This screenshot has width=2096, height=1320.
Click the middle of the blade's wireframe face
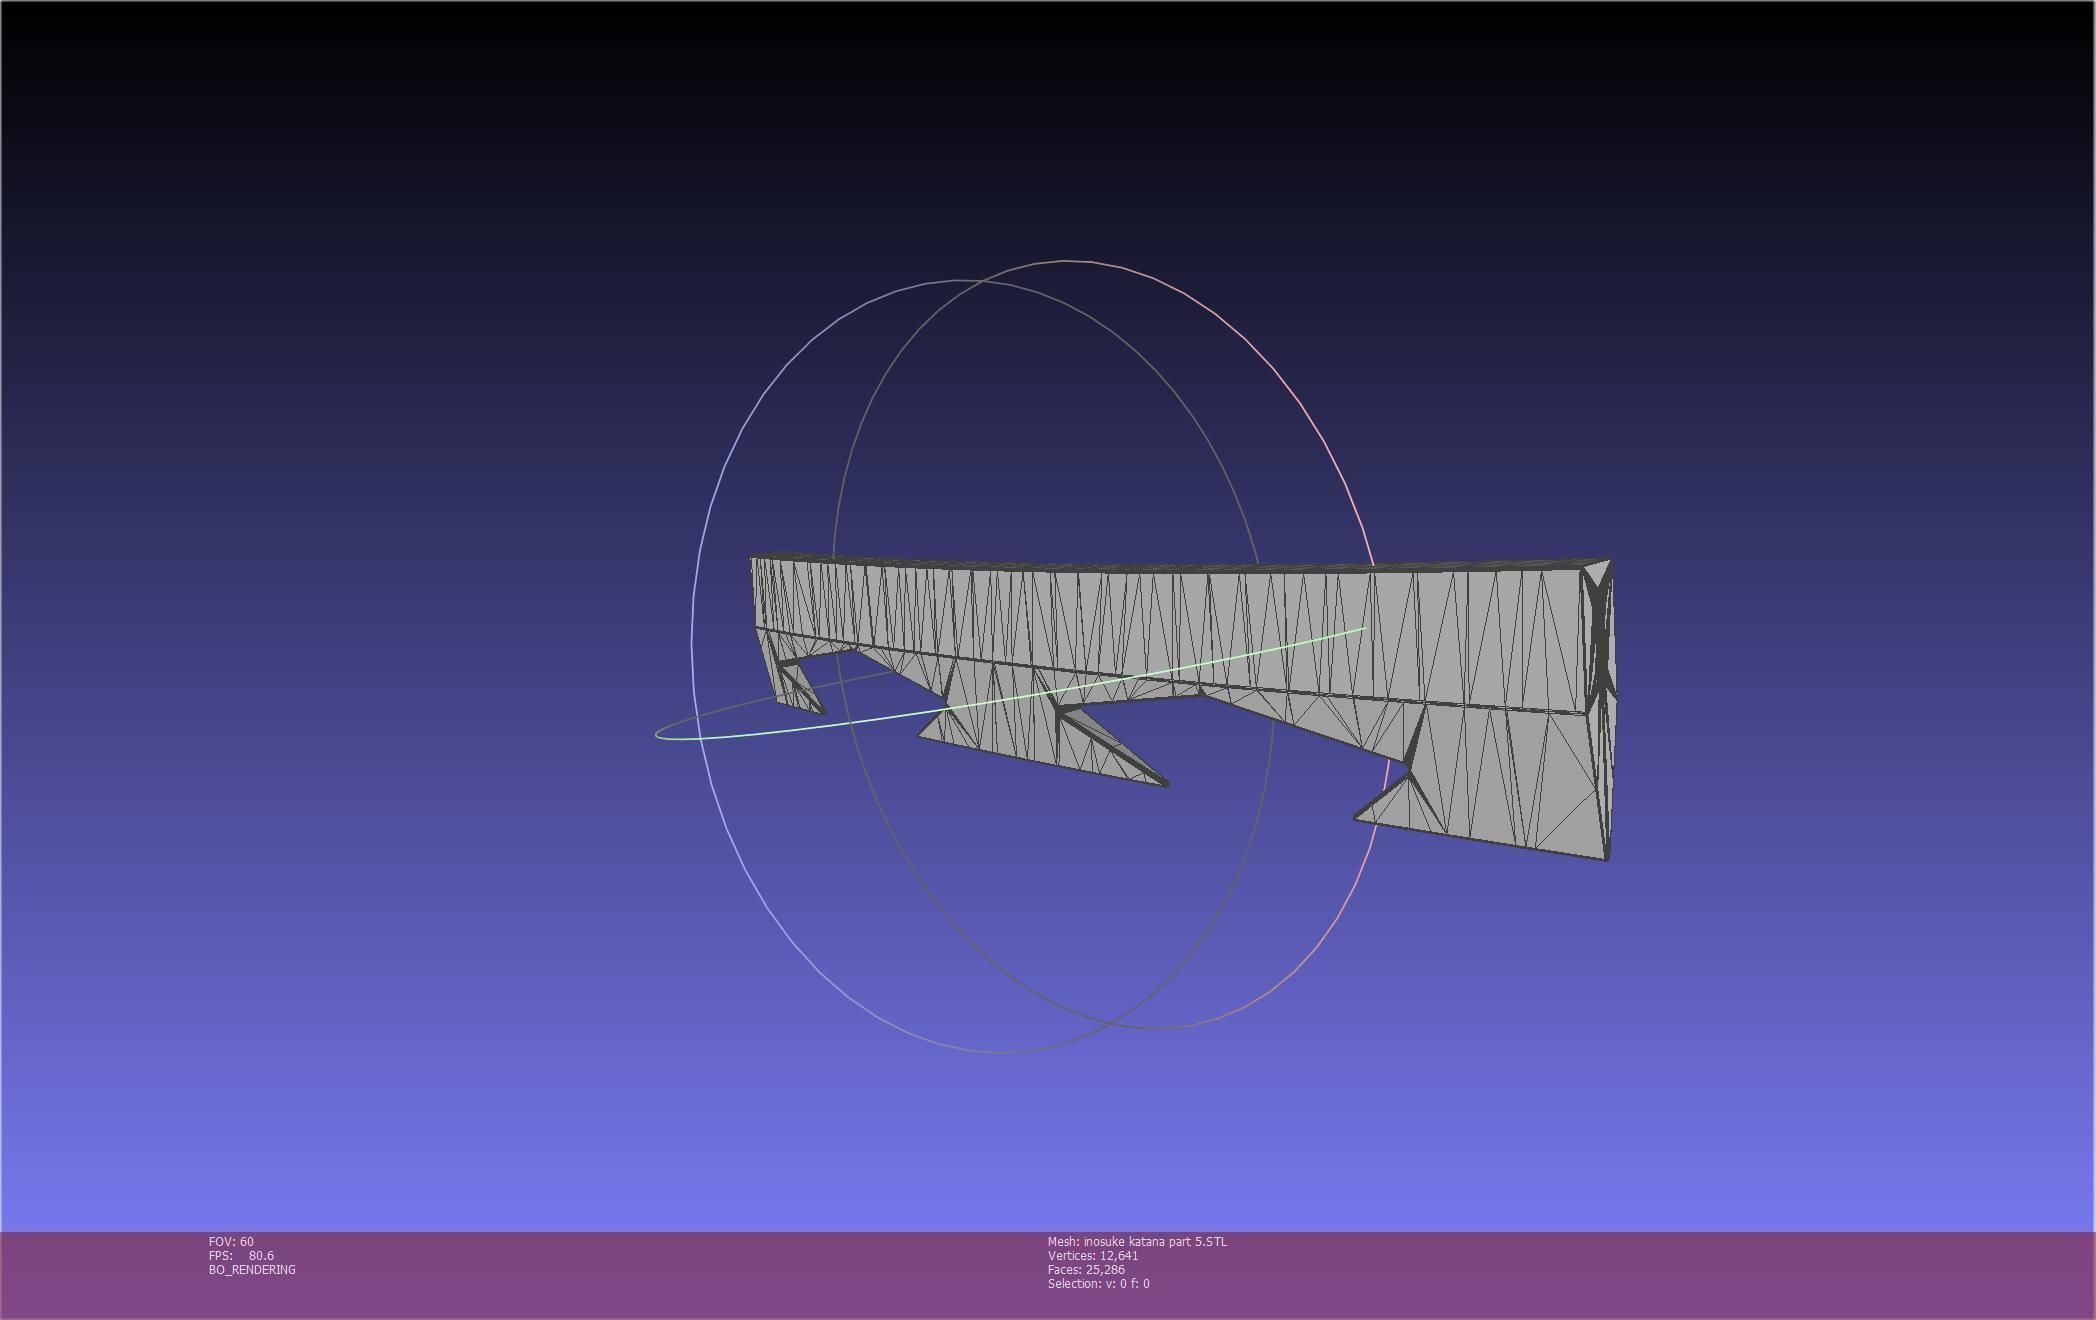pyautogui.click(x=1180, y=620)
